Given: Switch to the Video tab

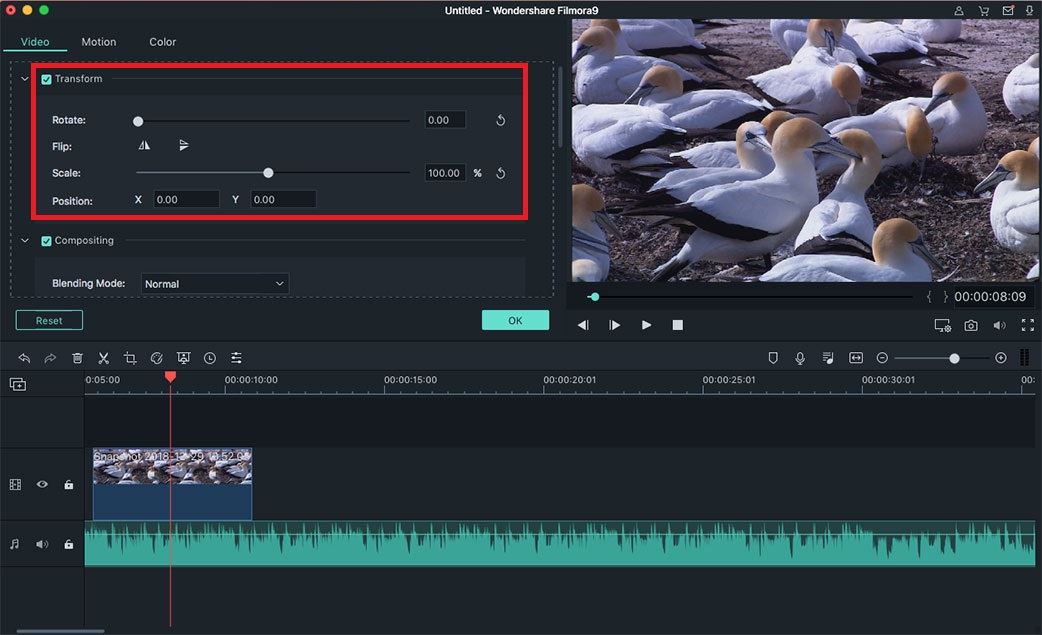Looking at the screenshot, I should tap(35, 42).
